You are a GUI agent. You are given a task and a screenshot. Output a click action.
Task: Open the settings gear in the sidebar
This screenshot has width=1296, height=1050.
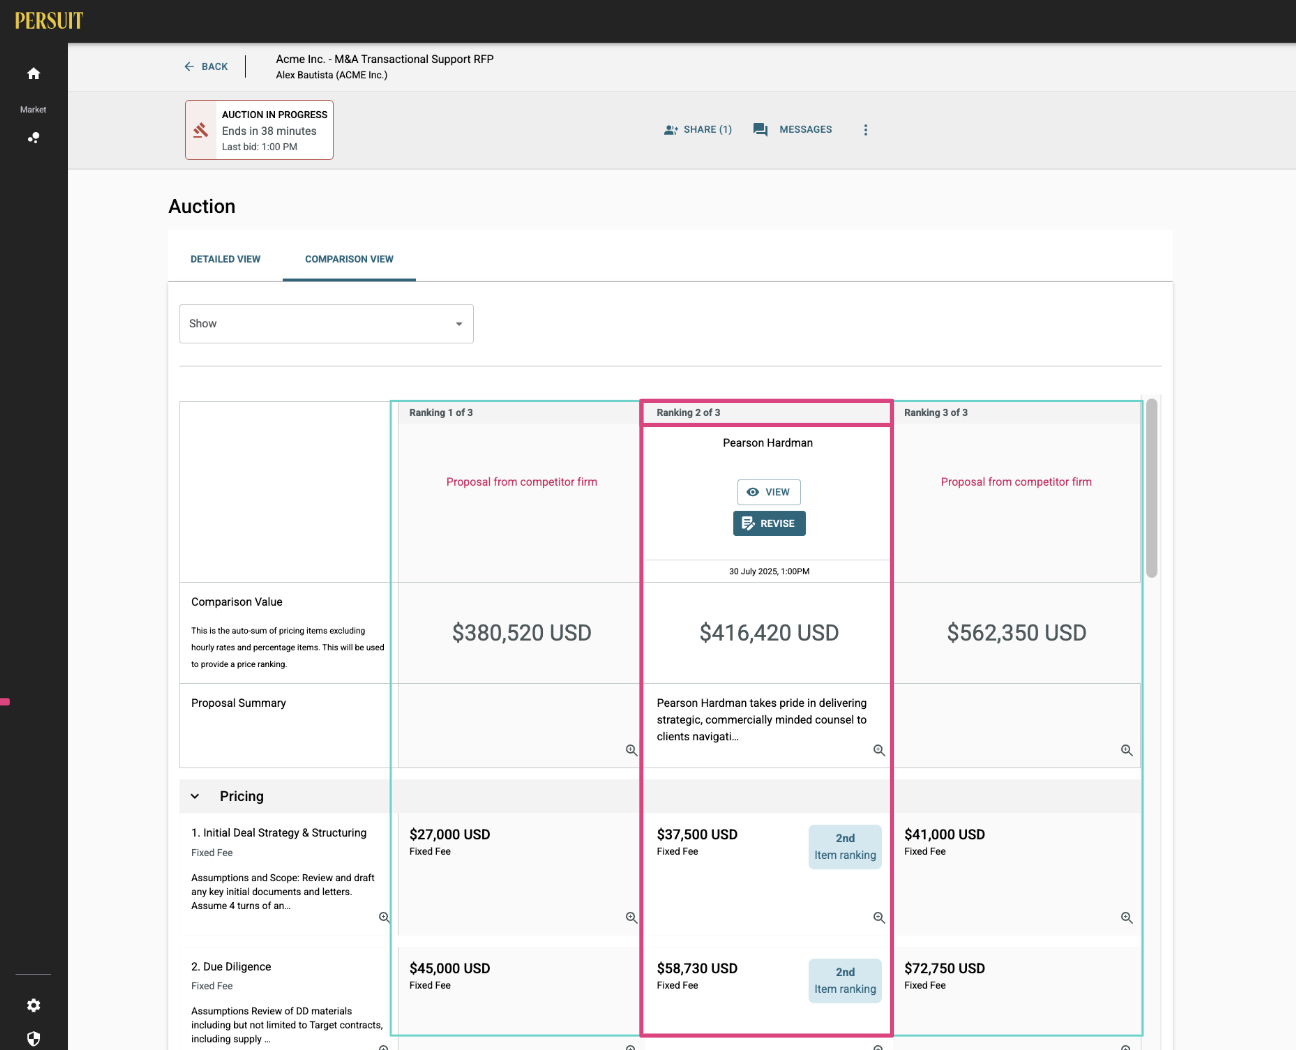click(x=33, y=1005)
